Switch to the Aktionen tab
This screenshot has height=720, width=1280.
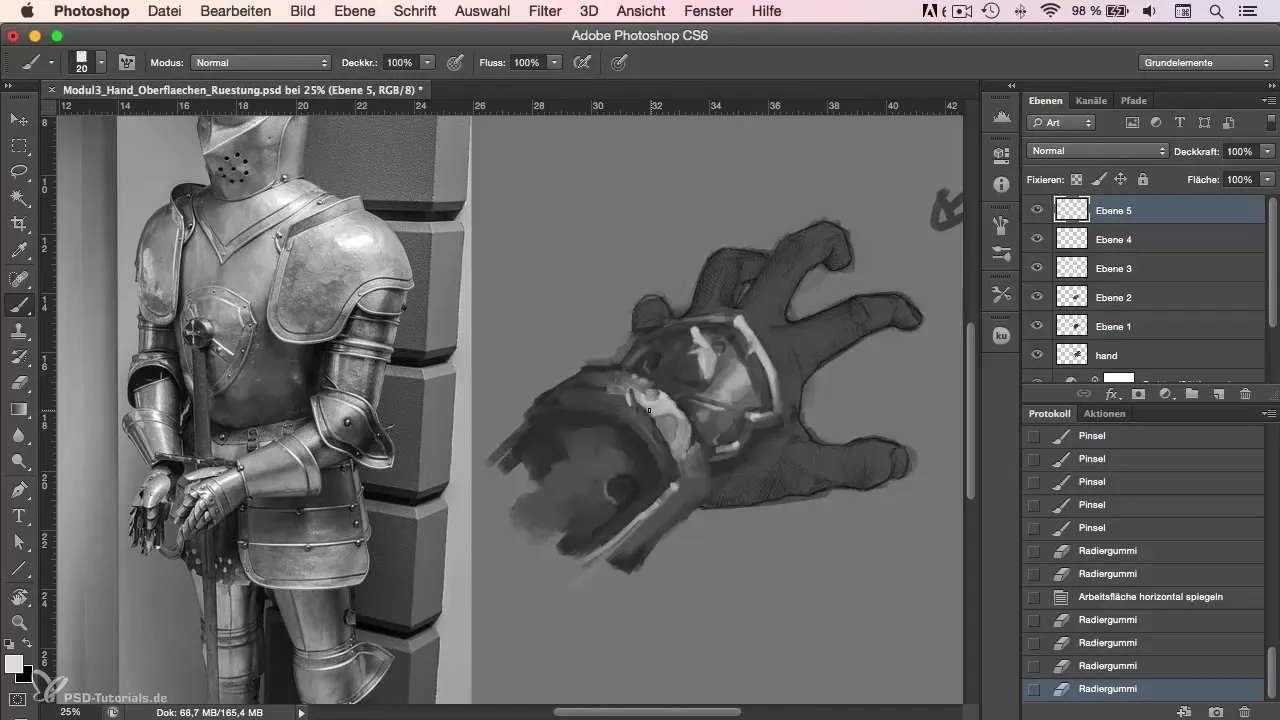pyautogui.click(x=1104, y=413)
